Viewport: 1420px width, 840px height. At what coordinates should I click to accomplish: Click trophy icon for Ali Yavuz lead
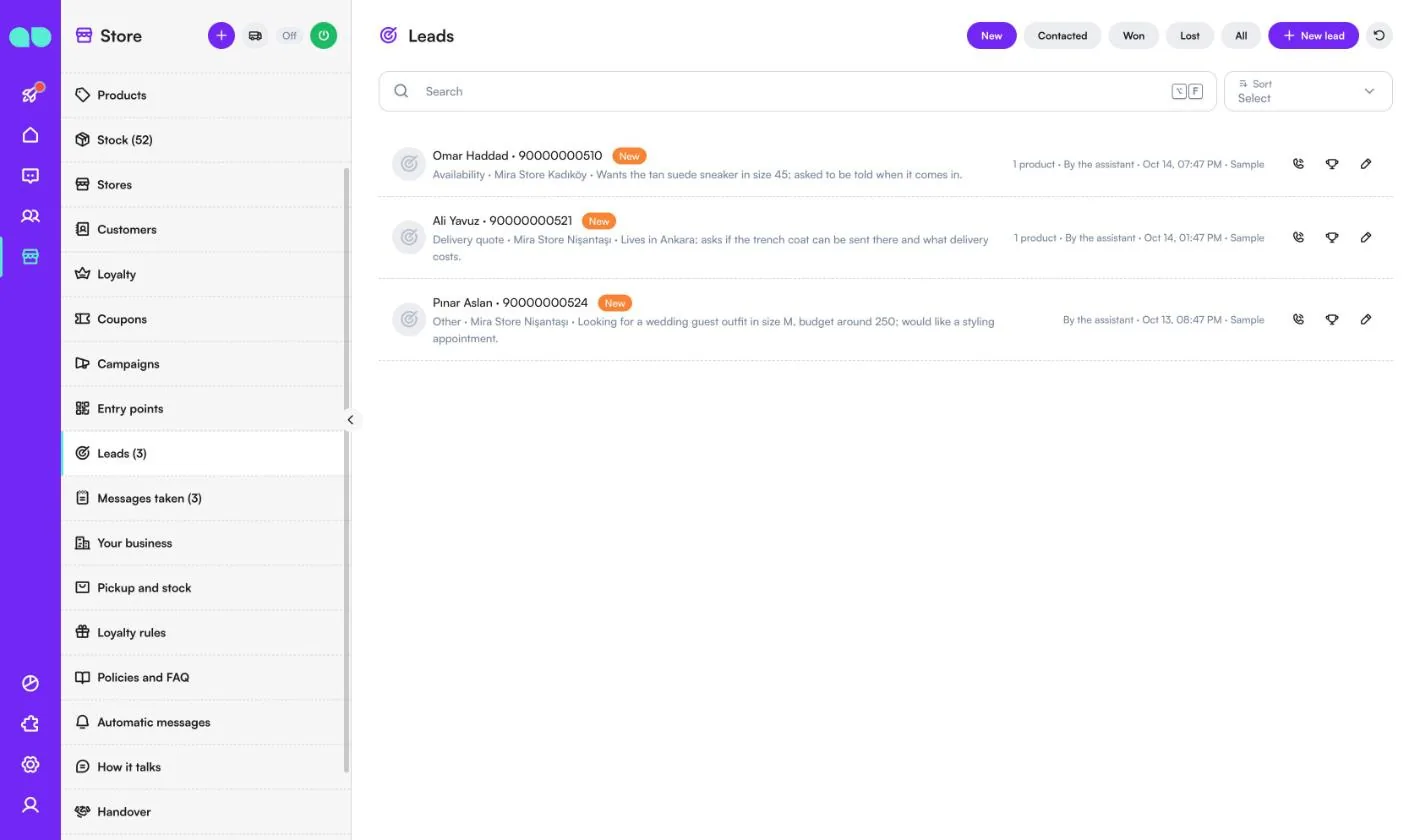tap(1332, 238)
